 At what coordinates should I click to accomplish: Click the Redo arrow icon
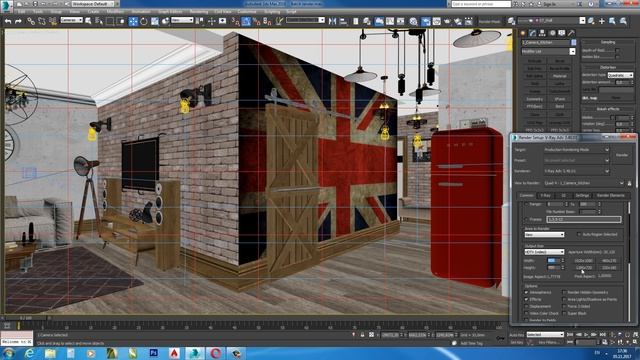pos(18,21)
